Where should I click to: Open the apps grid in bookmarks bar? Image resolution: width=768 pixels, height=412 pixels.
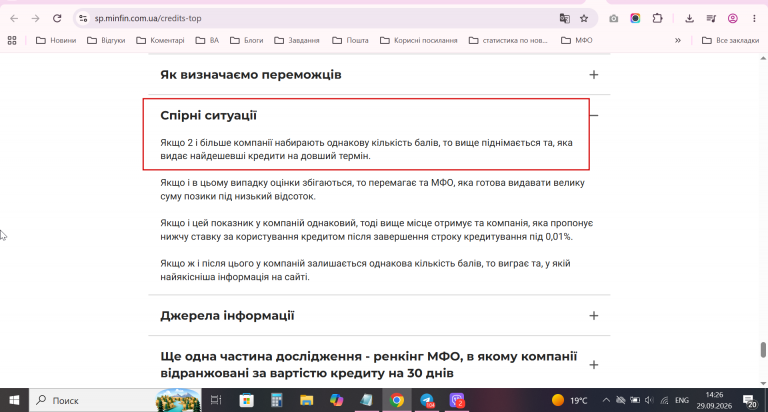tap(12, 40)
